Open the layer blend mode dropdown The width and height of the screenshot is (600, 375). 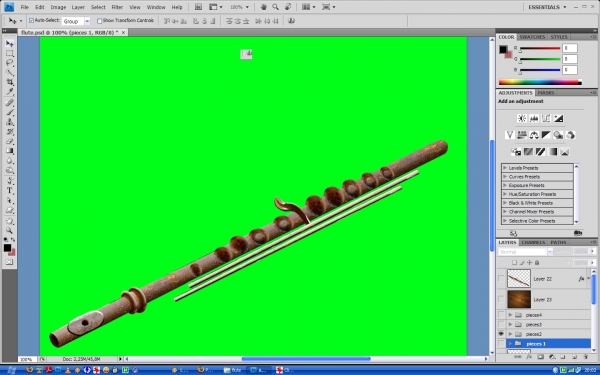pyautogui.click(x=526, y=252)
